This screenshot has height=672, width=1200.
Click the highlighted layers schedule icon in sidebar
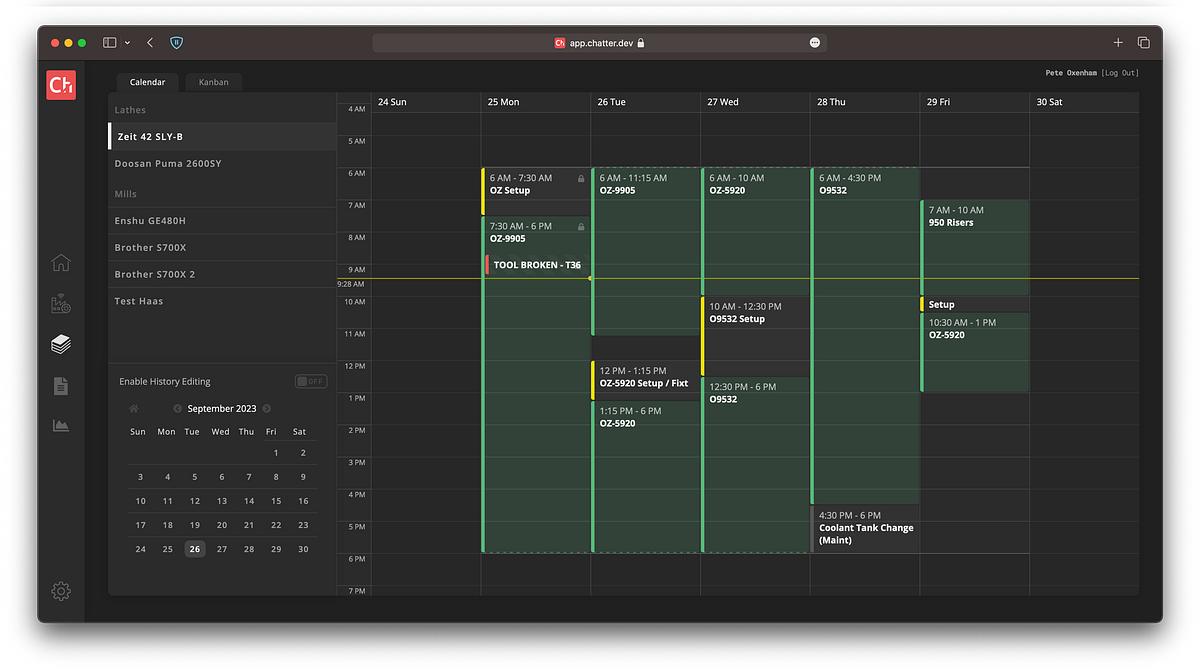click(61, 344)
